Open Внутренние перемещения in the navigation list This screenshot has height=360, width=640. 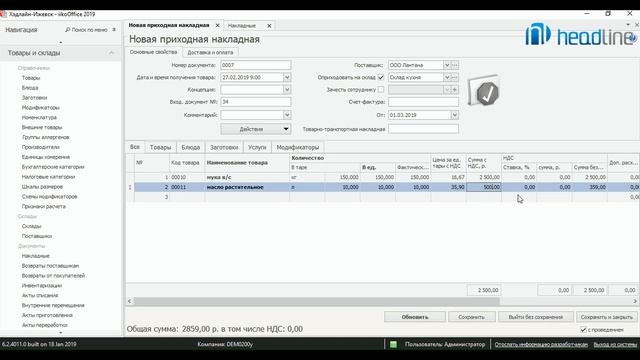pos(53,305)
